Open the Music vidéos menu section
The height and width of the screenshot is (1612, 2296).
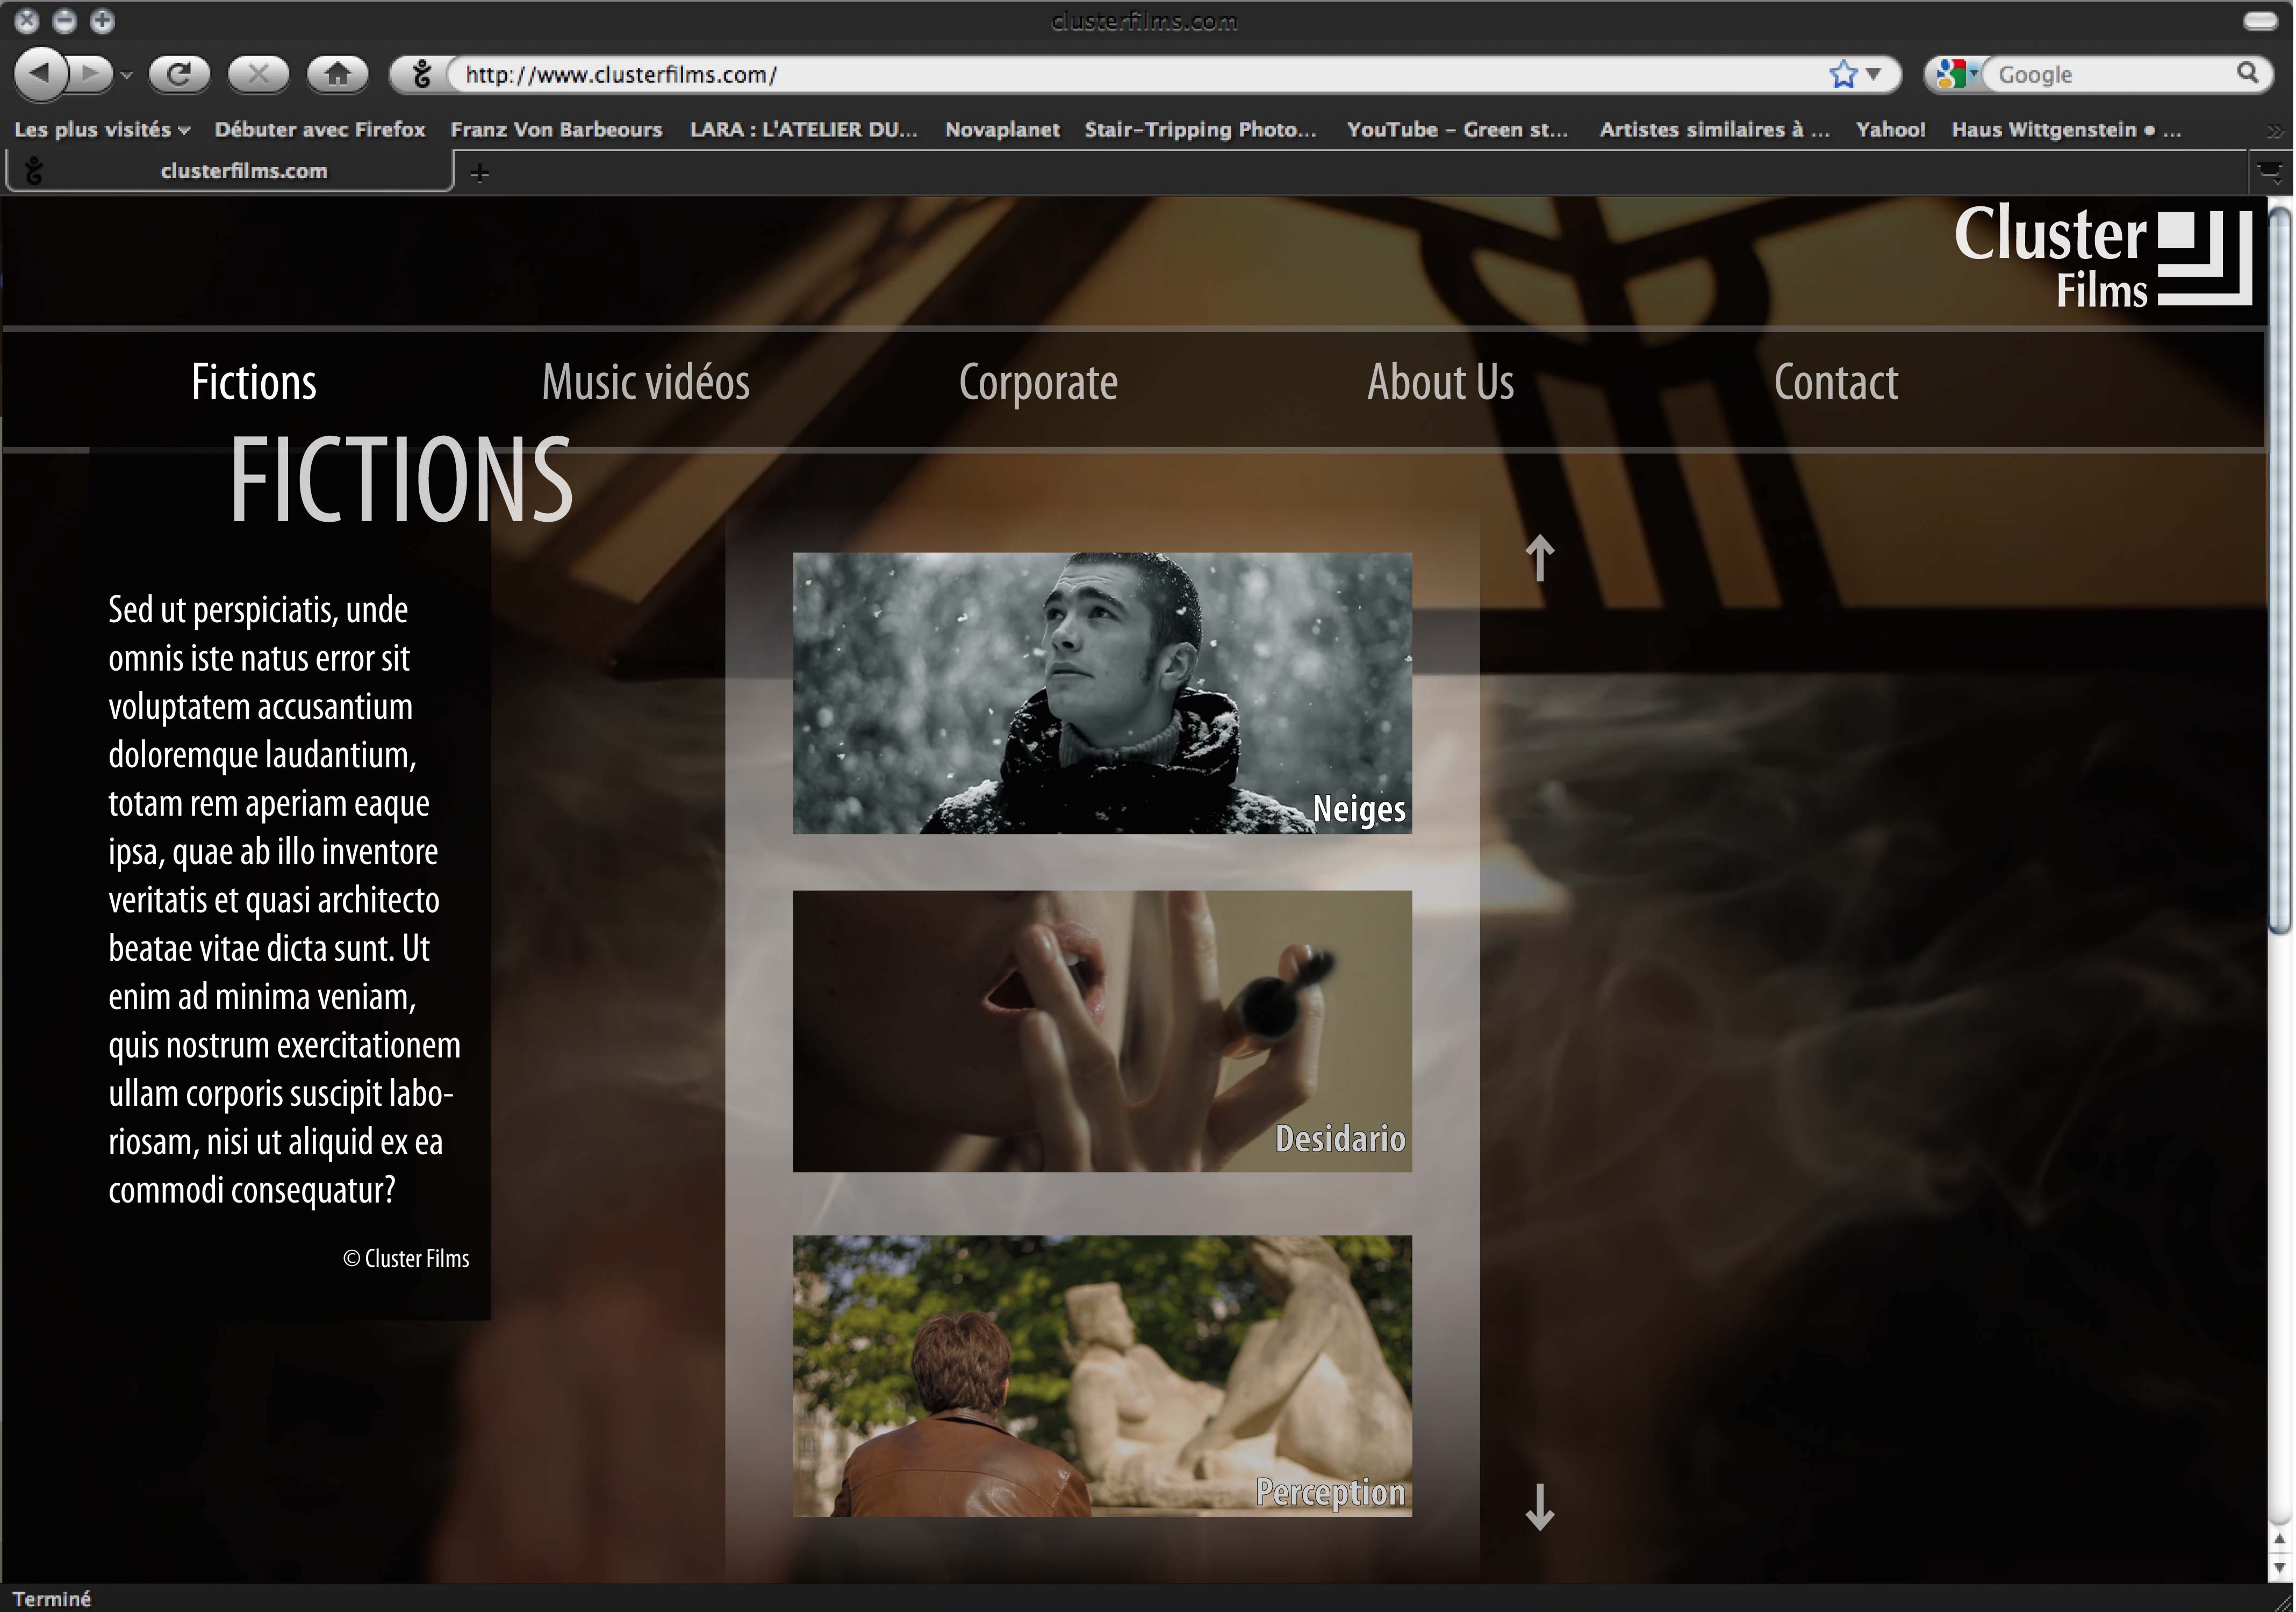(x=645, y=383)
